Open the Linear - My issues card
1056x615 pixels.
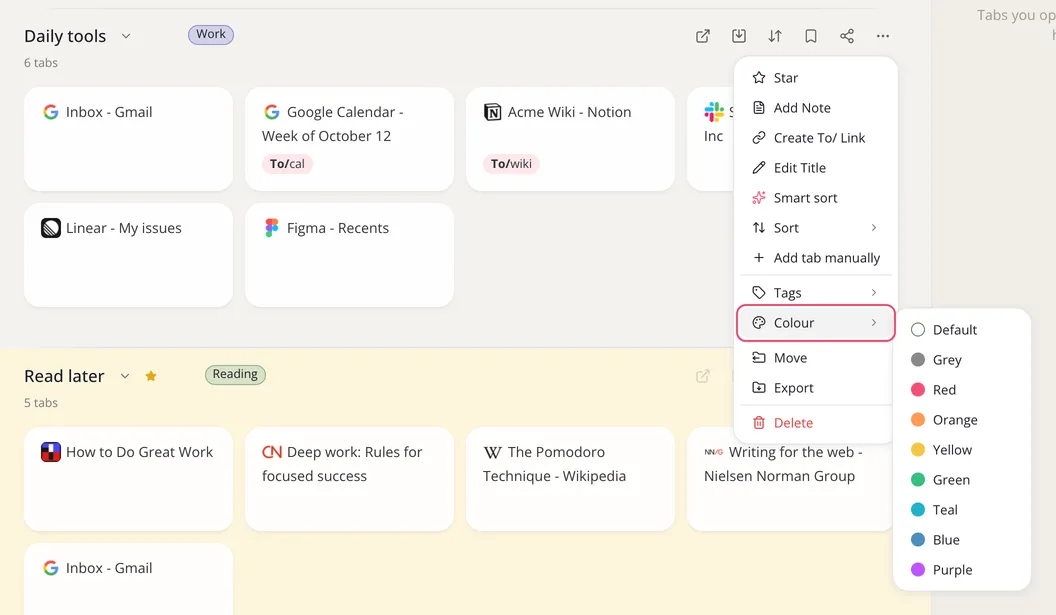129,255
